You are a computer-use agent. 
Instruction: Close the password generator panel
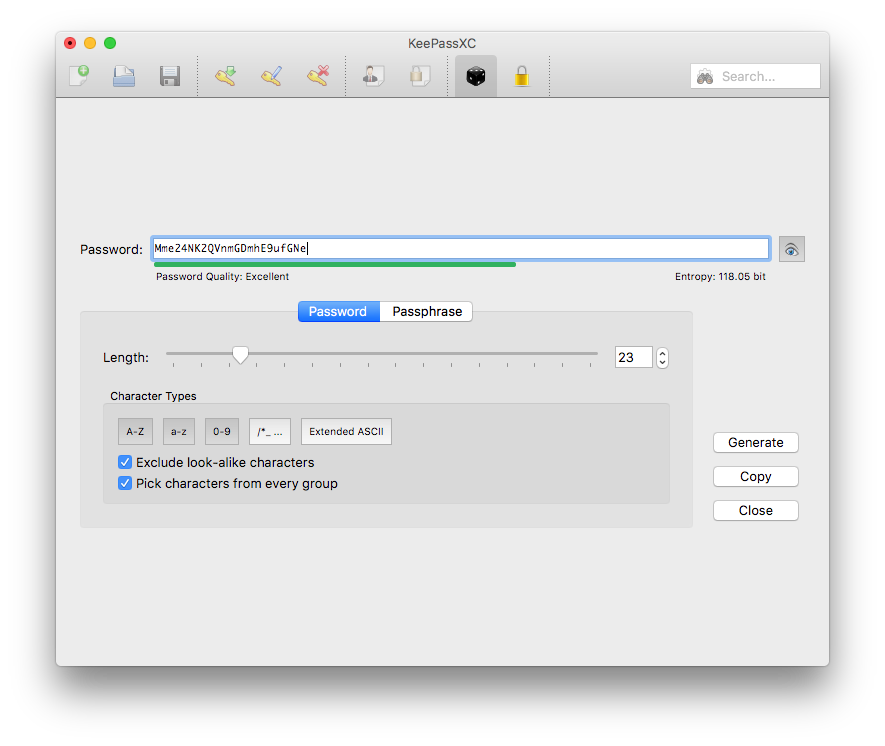pos(756,510)
